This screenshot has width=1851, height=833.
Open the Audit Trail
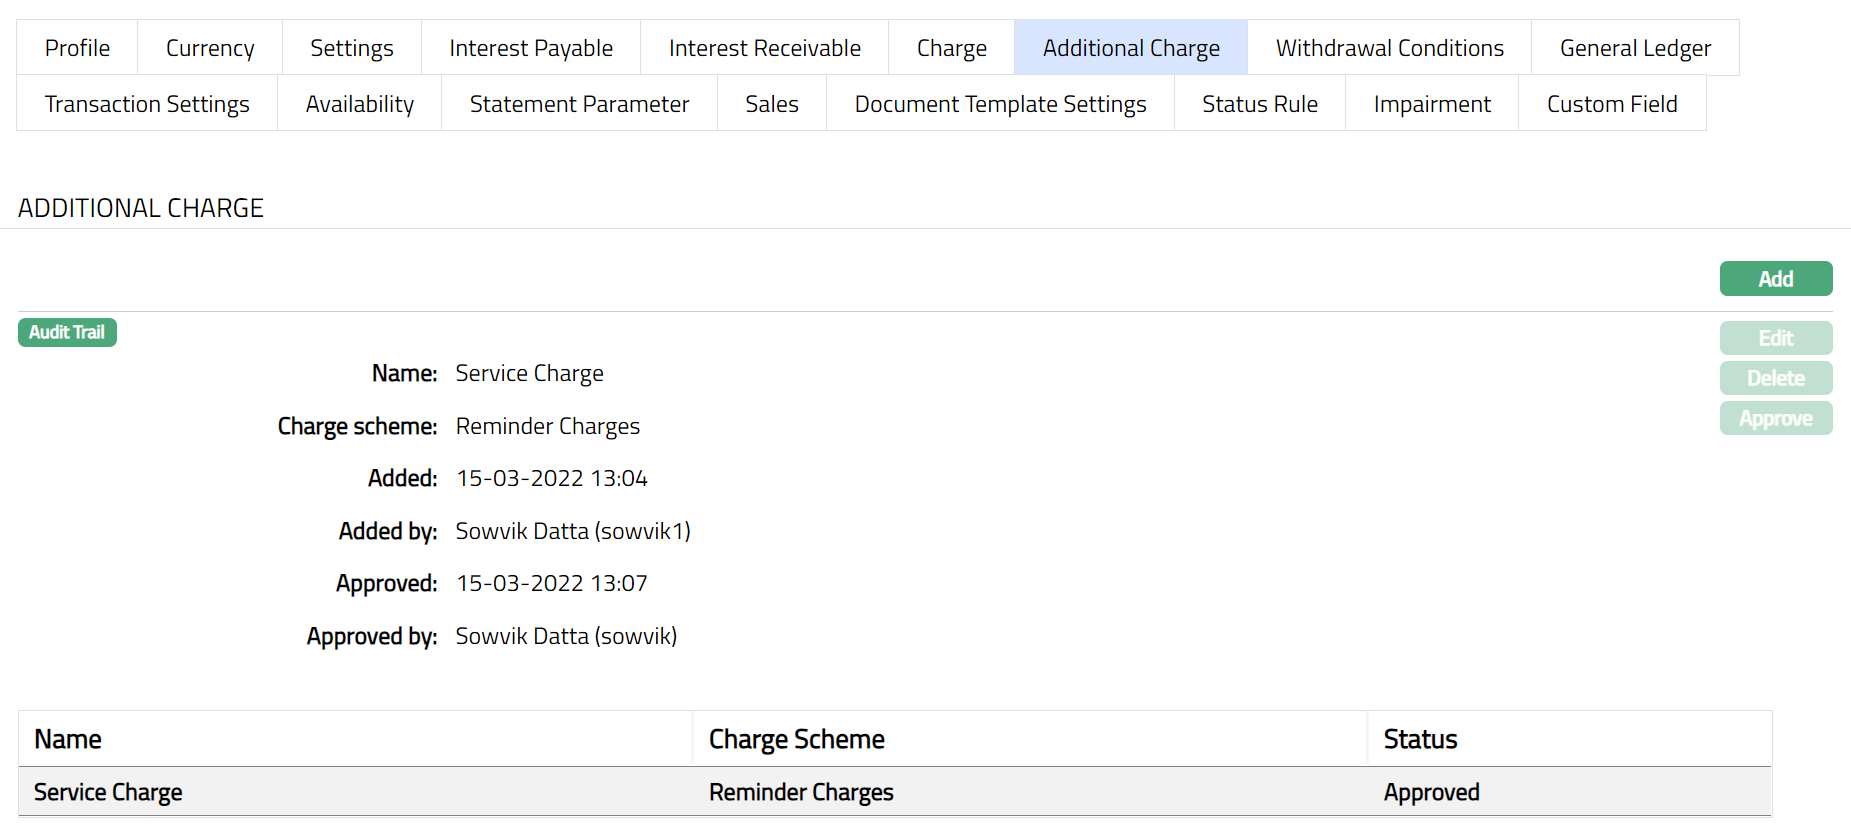click(x=67, y=332)
